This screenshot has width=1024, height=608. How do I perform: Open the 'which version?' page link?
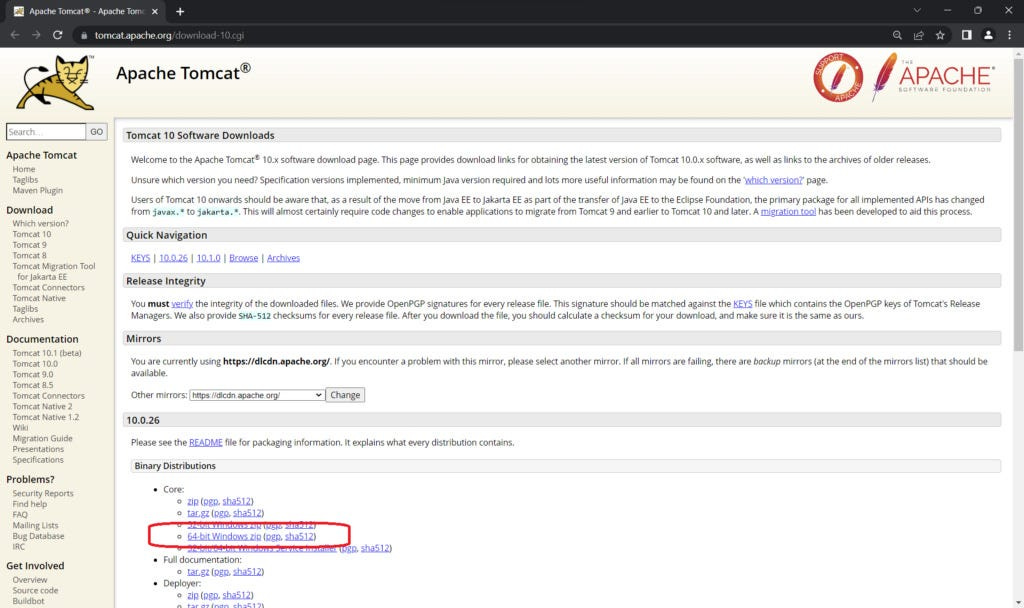point(773,180)
